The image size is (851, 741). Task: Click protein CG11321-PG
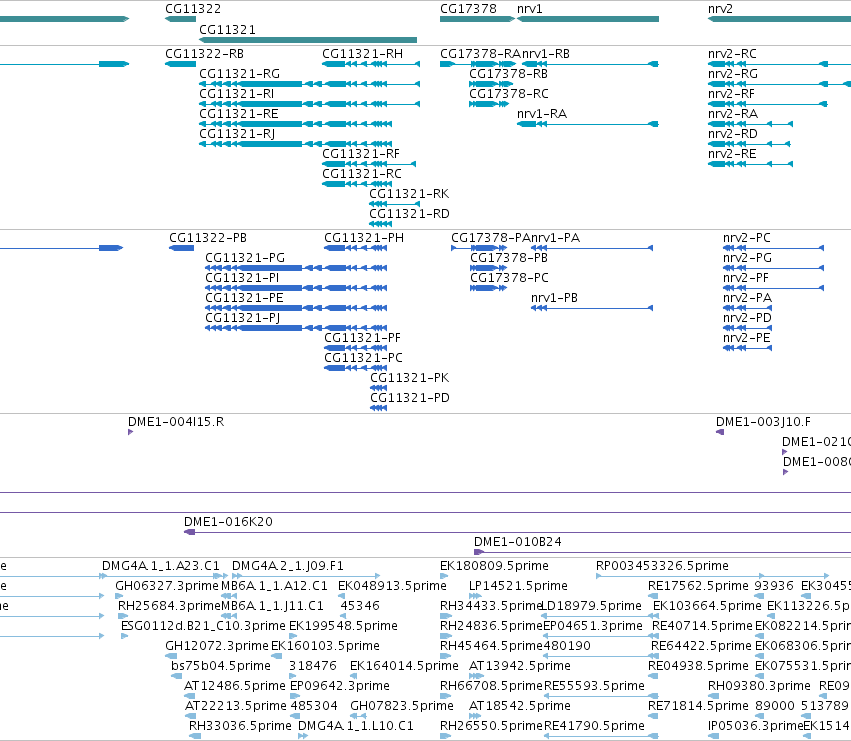point(296,268)
